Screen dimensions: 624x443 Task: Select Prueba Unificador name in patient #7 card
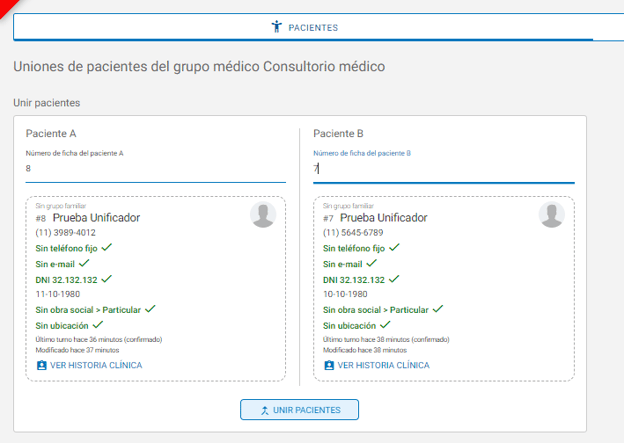pos(384,217)
